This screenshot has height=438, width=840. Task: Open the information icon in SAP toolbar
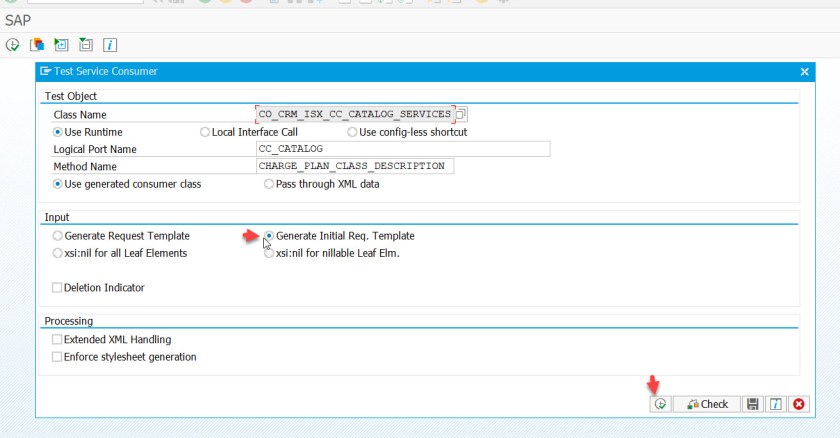(110, 45)
